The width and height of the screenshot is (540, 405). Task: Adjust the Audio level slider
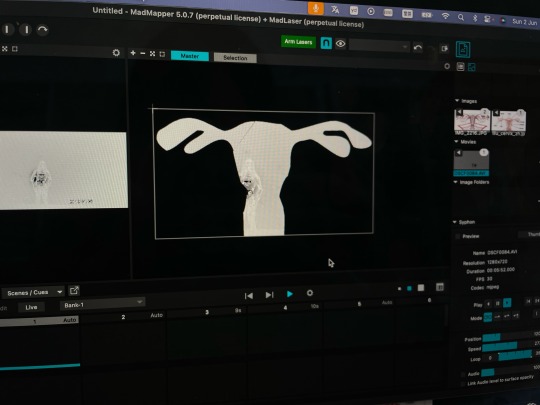pos(508,370)
